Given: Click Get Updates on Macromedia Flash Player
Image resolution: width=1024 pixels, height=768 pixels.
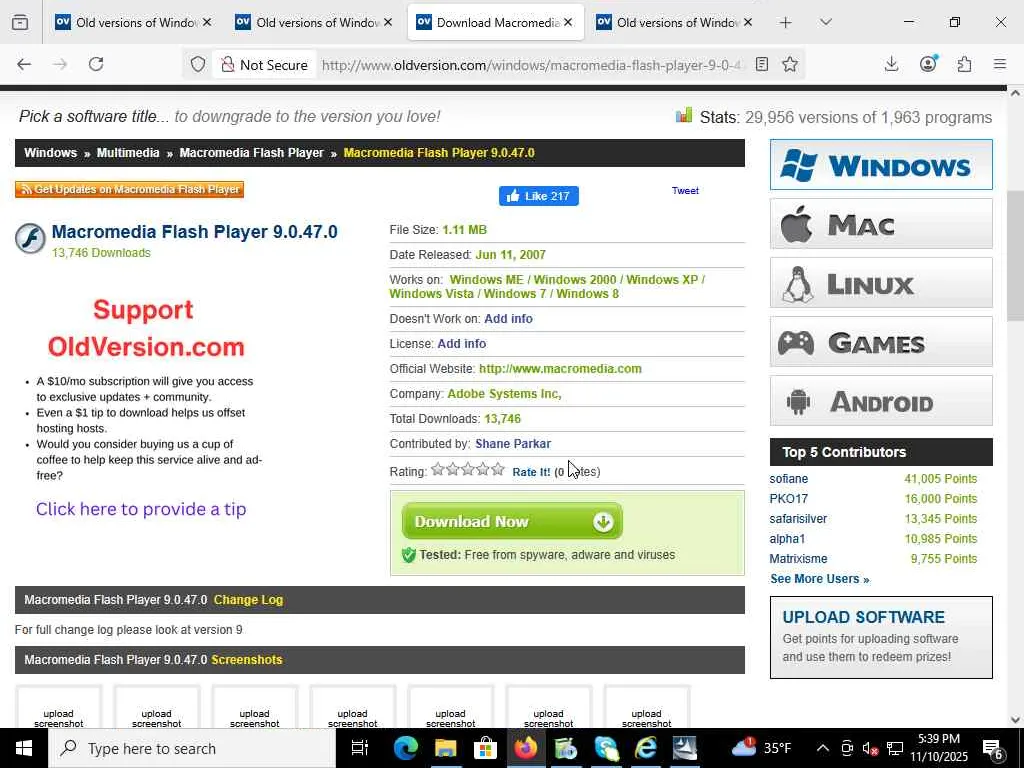Looking at the screenshot, I should coord(129,189).
